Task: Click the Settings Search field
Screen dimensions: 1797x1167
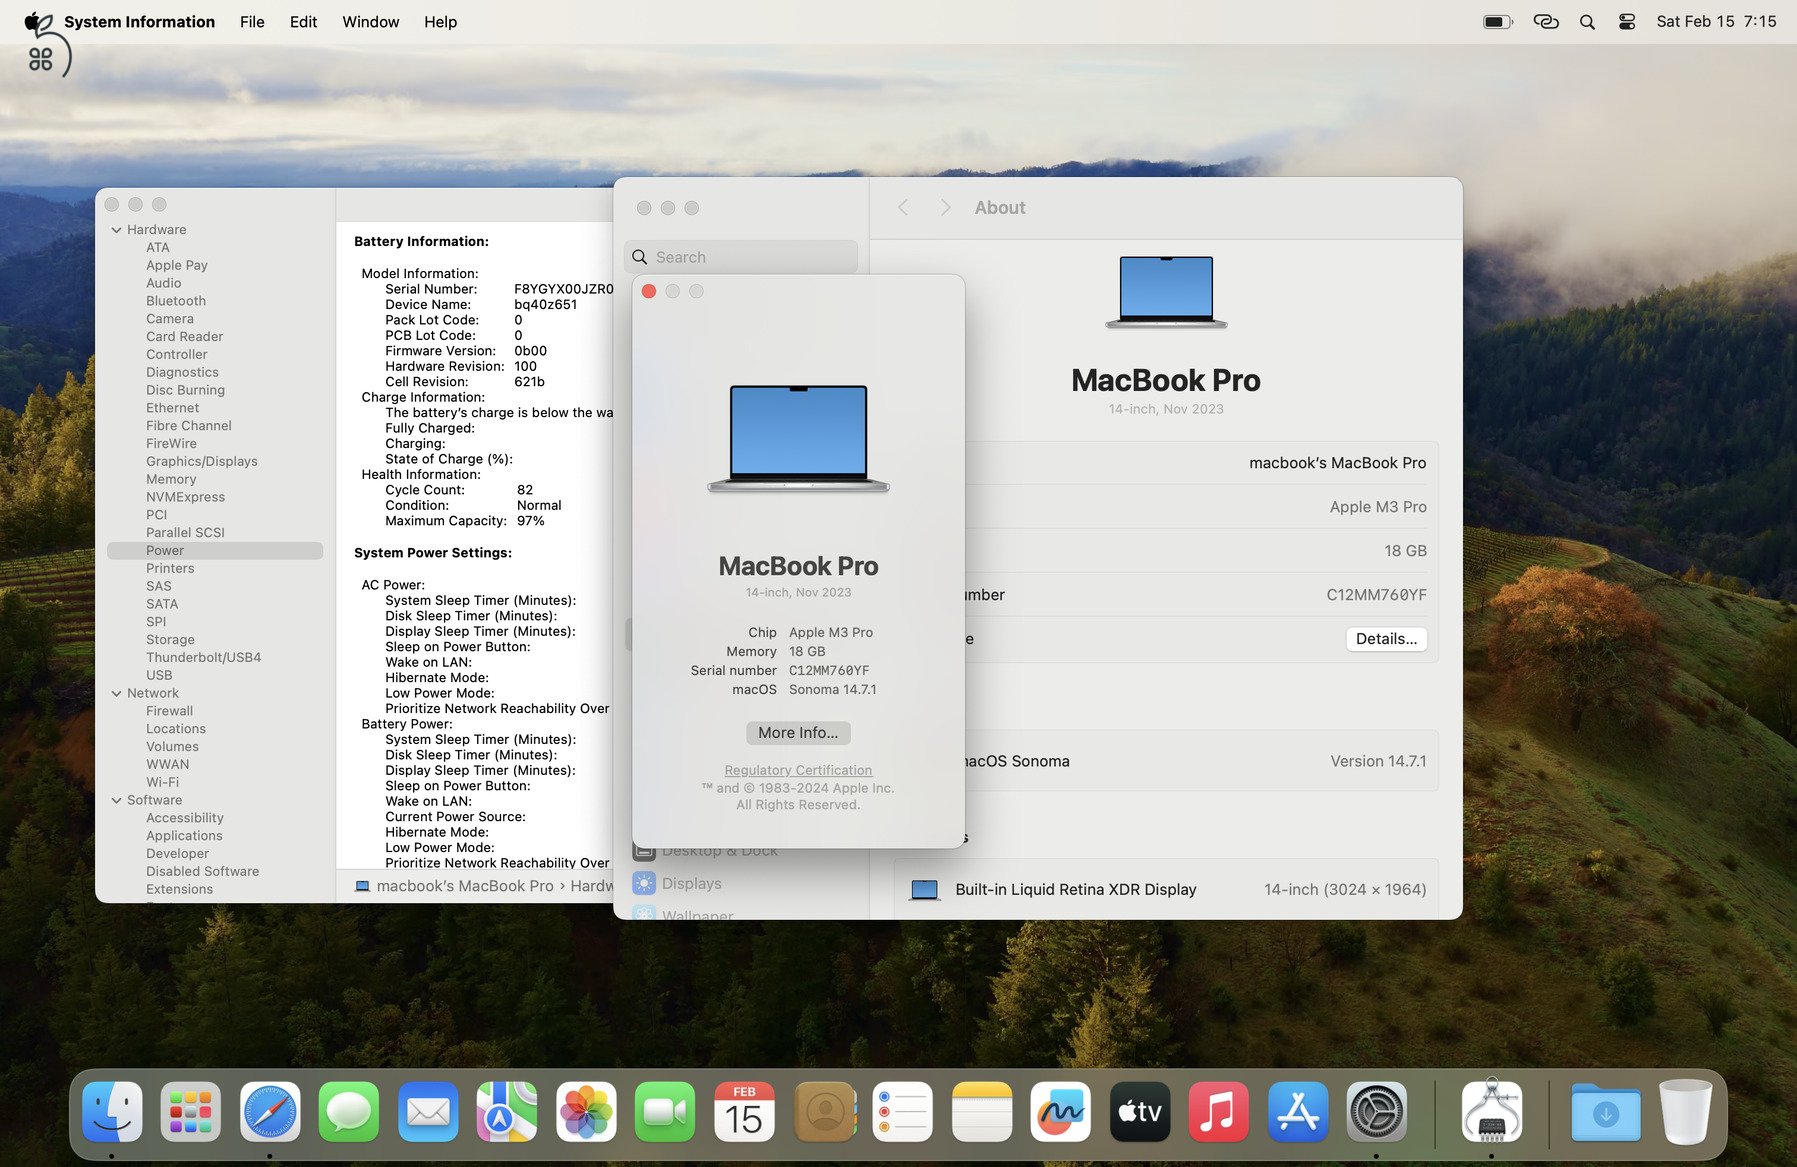Action: click(x=741, y=257)
